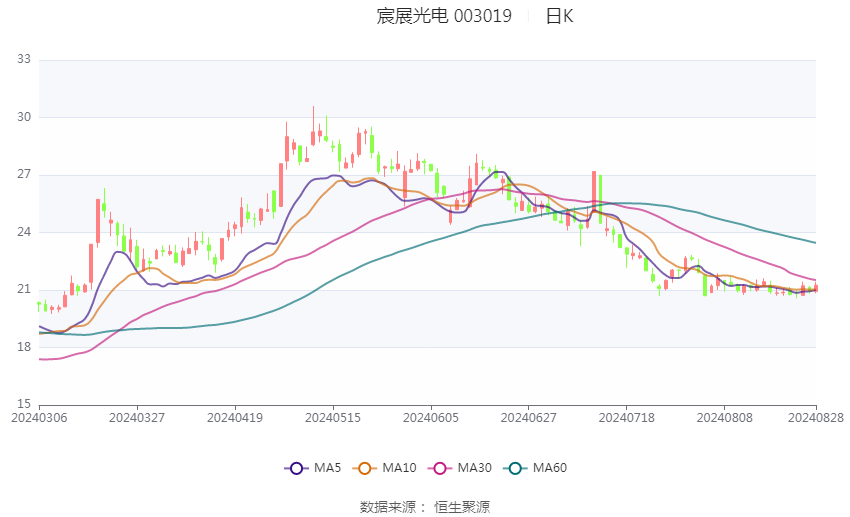Click the 30 y-axis price label

pyautogui.click(x=24, y=117)
